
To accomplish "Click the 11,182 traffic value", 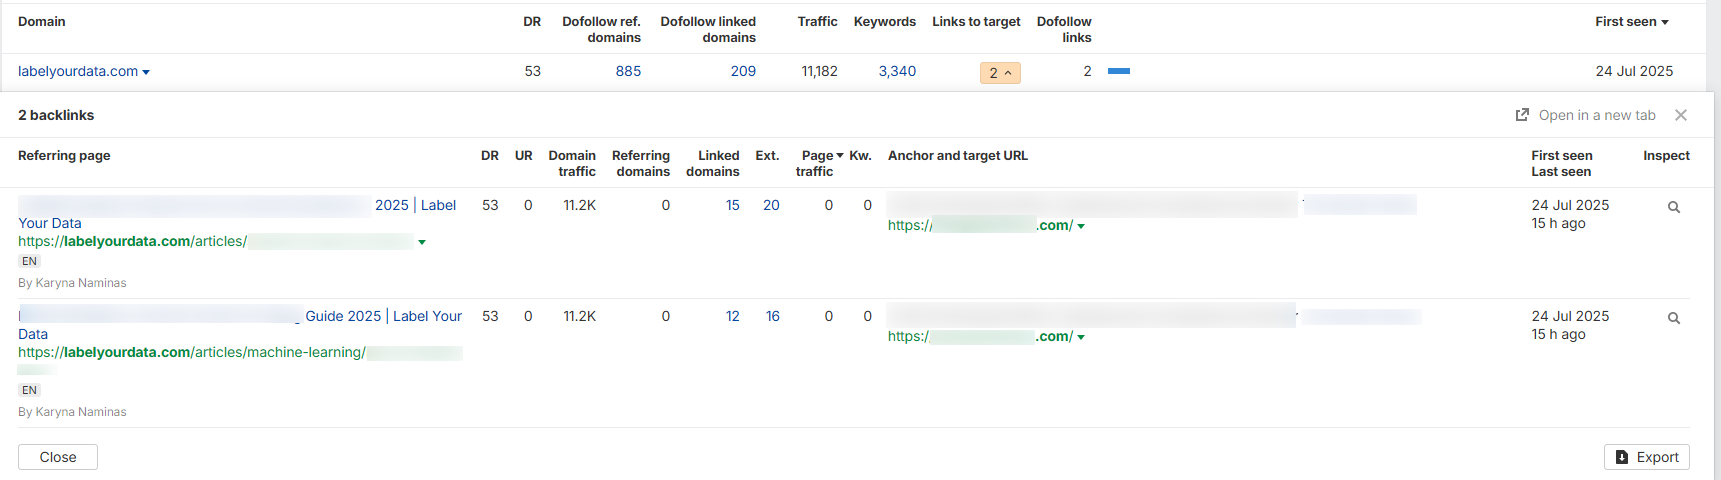I will [x=819, y=71].
